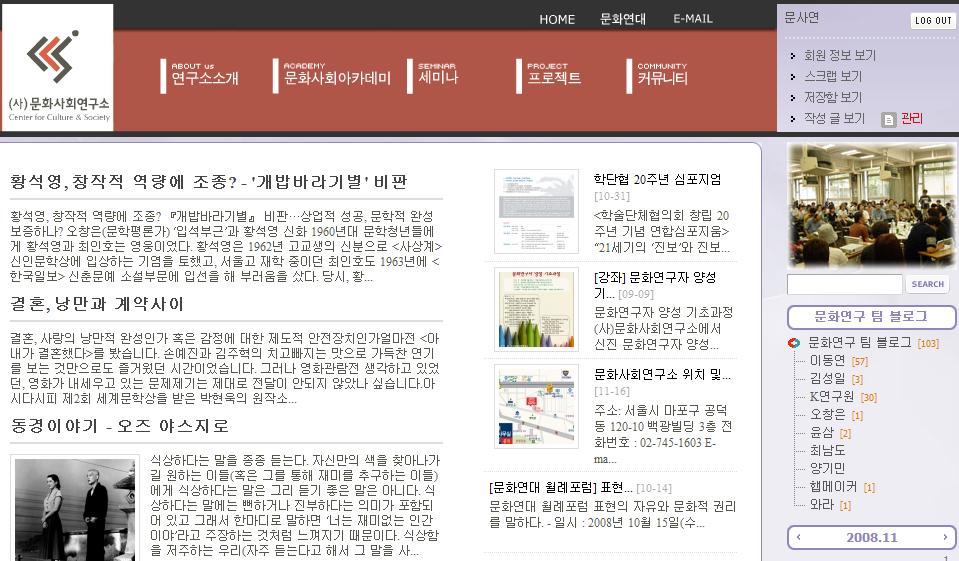Image resolution: width=959 pixels, height=561 pixels.
Task: Select K연구원 [30] in blog tree
Action: [843, 396]
